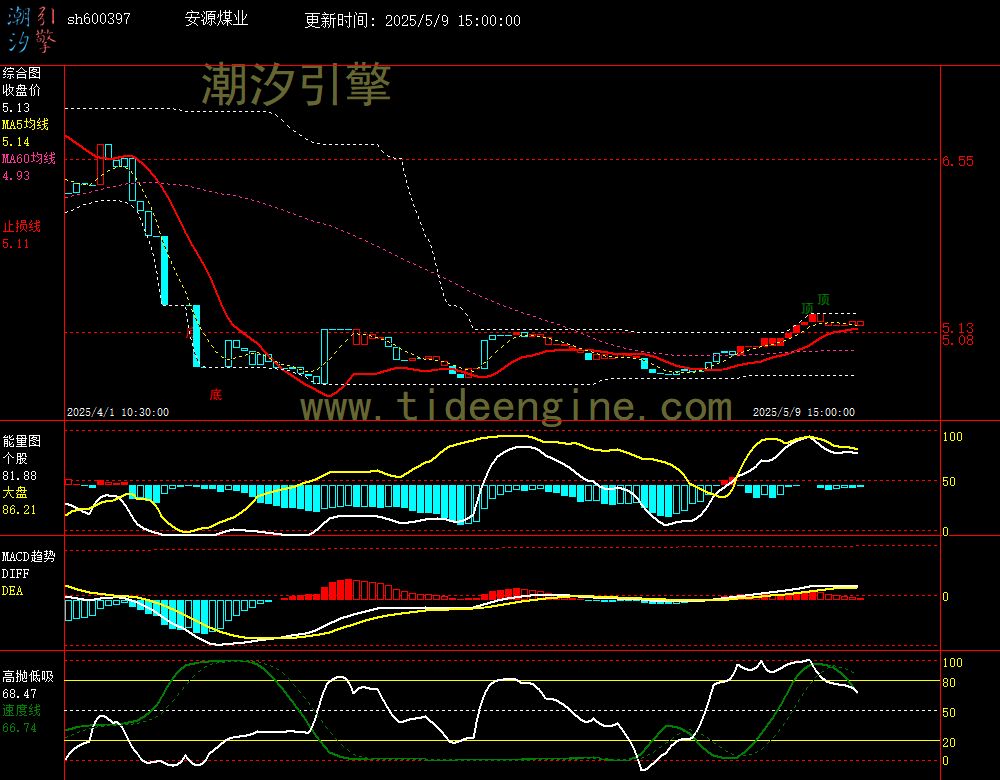Click the 个股 legend label
The width and height of the screenshot is (1000, 780).
(15, 458)
